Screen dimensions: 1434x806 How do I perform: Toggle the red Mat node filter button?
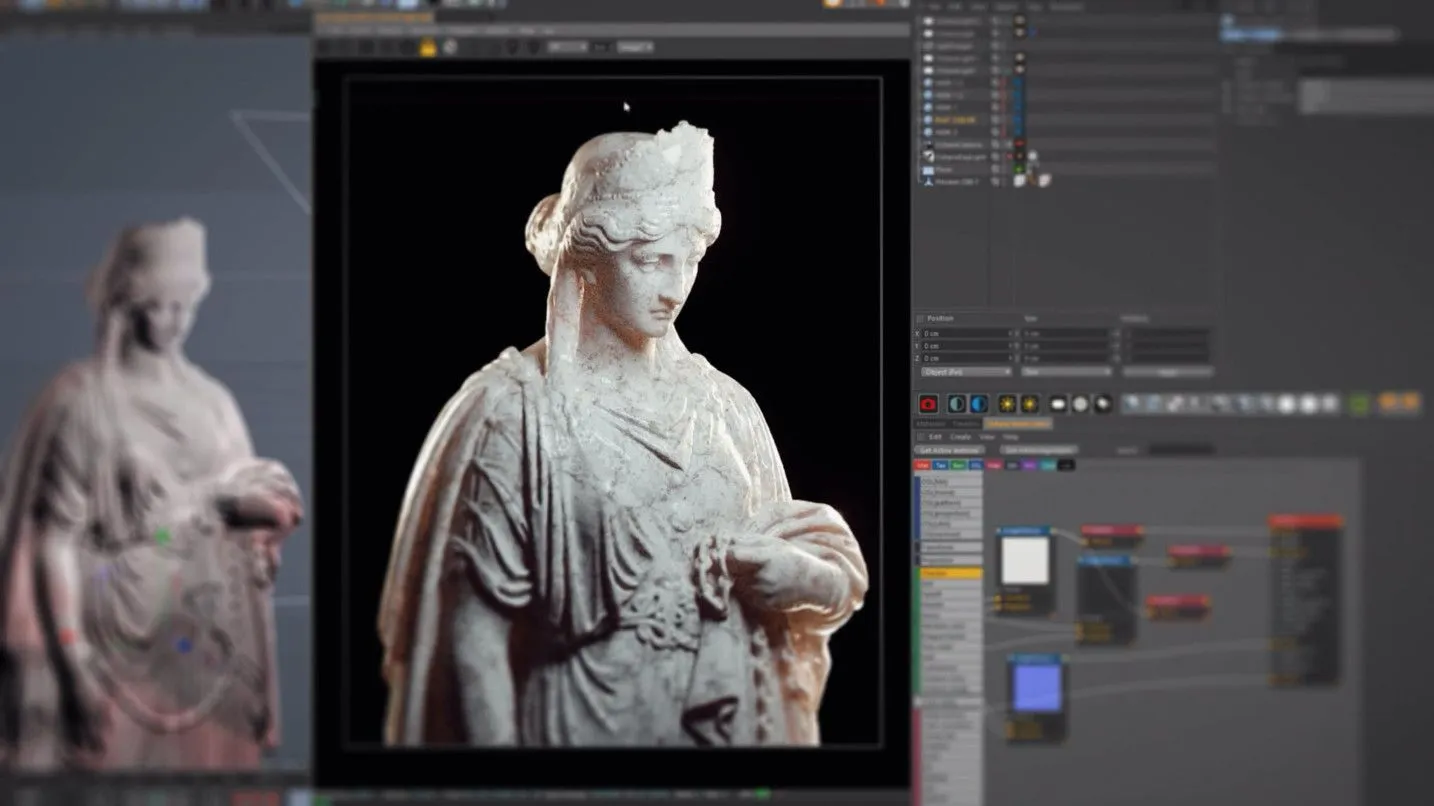pos(922,464)
